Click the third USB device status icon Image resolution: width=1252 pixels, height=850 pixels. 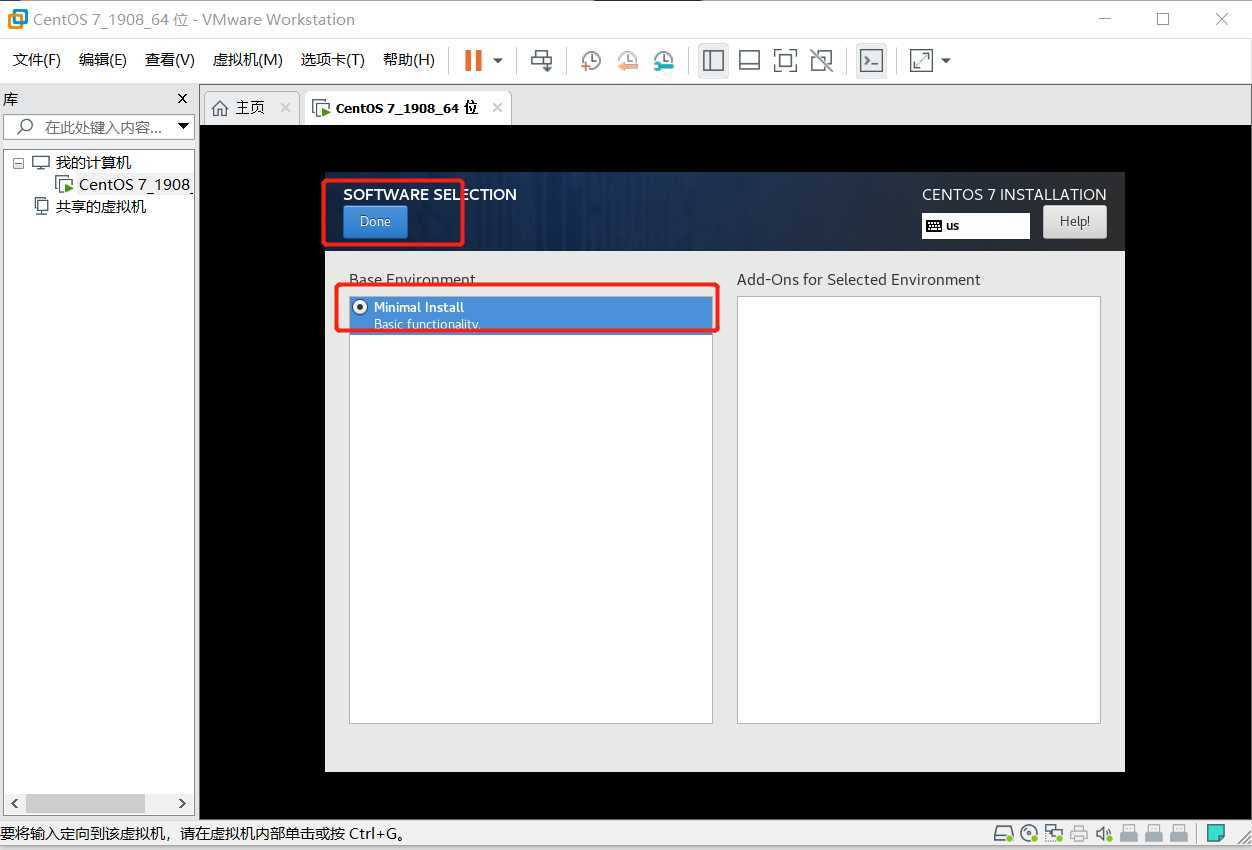coord(1179,833)
